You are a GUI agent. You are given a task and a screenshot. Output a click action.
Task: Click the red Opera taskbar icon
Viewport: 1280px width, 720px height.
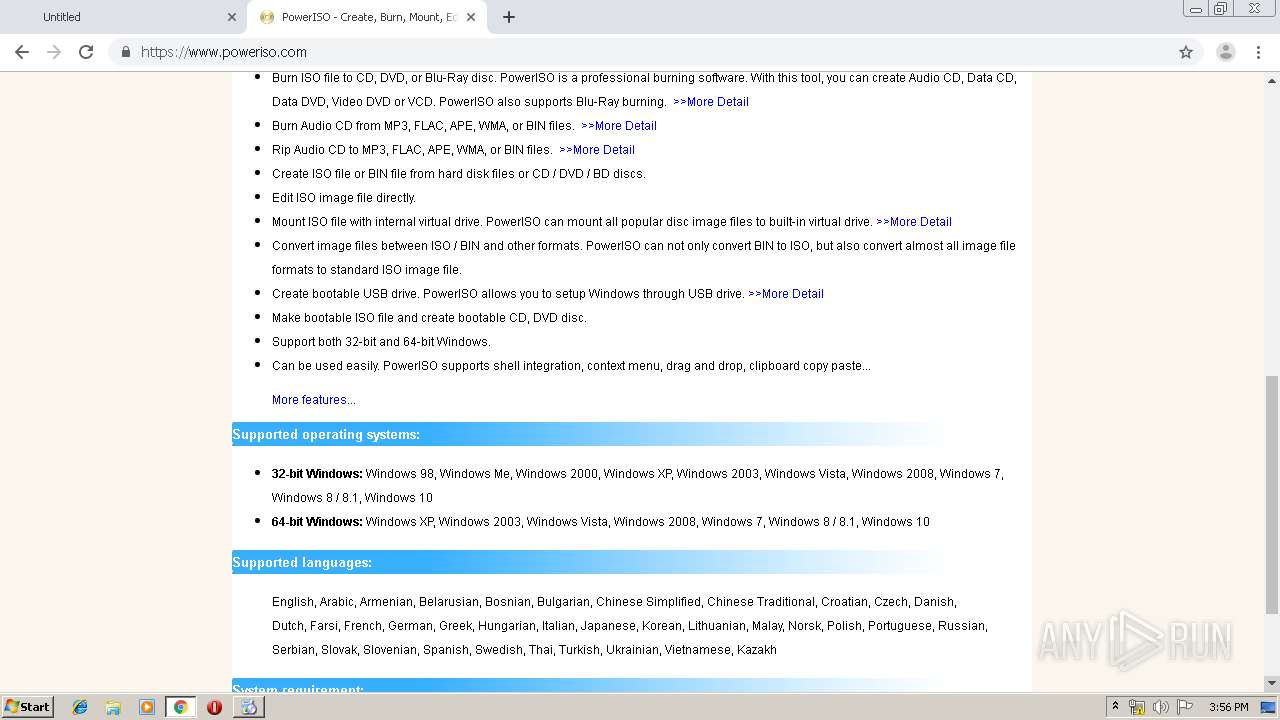(214, 707)
